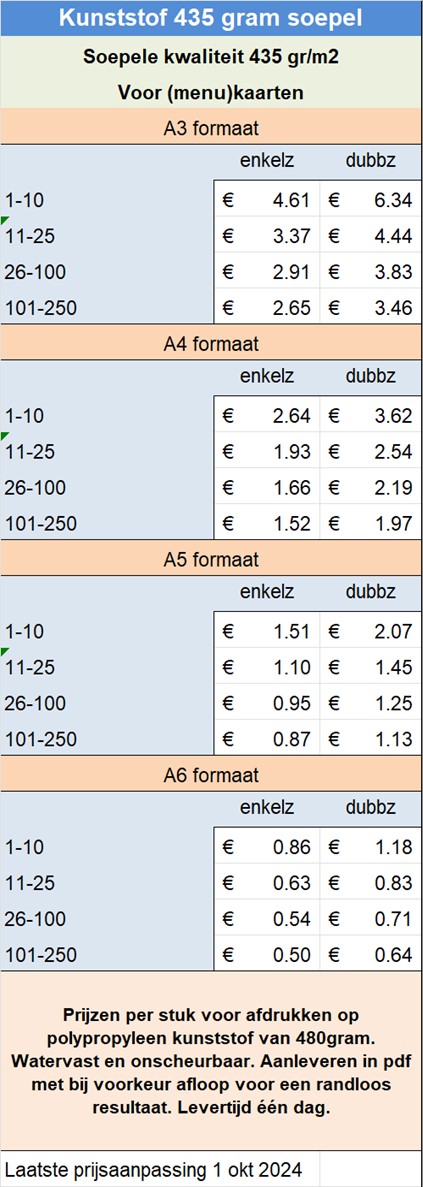The image size is (423, 1187).
Task: Select A5 1-10 dubbz price 2.07
Action: pos(370,631)
